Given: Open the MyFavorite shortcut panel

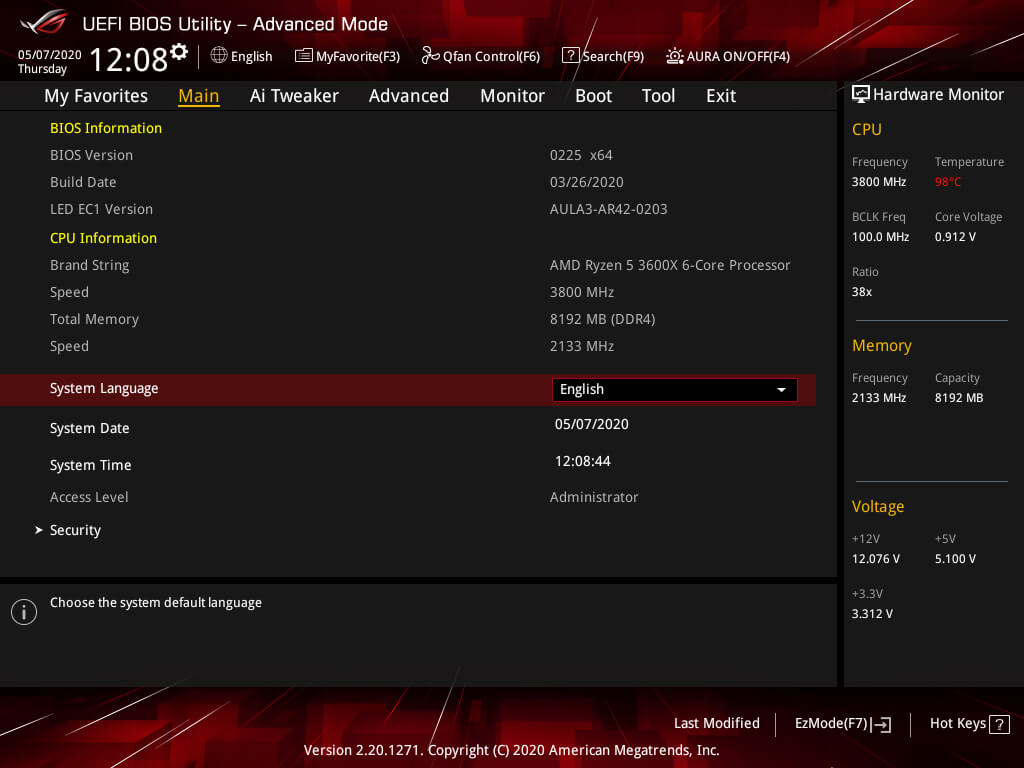Looking at the screenshot, I should pyautogui.click(x=347, y=56).
